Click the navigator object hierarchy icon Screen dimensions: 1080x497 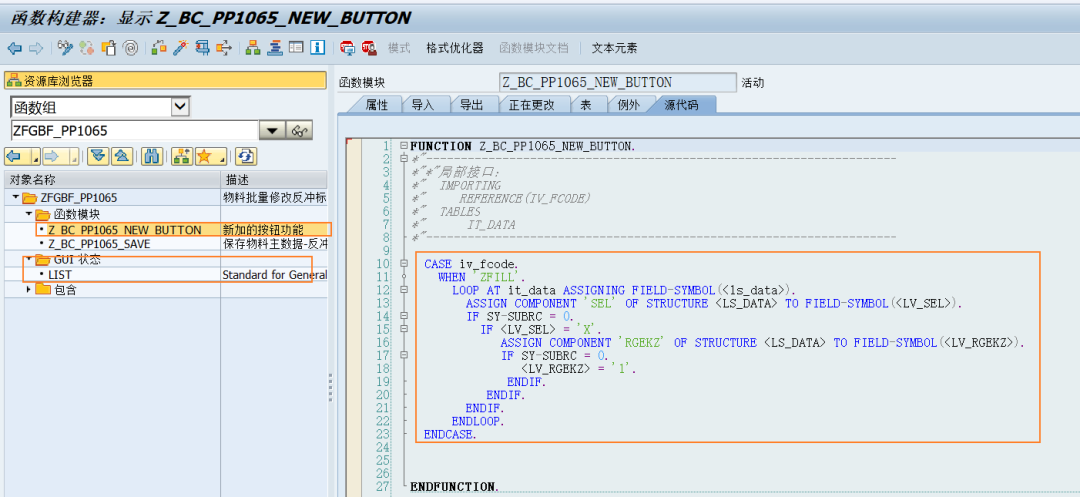(x=182, y=156)
